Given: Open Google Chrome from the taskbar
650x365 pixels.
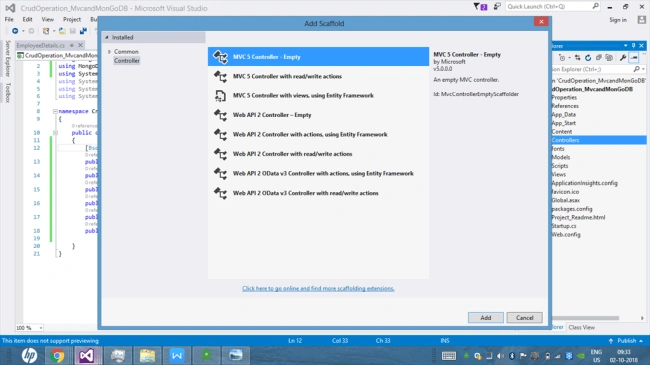Looking at the screenshot, I should (x=57, y=355).
